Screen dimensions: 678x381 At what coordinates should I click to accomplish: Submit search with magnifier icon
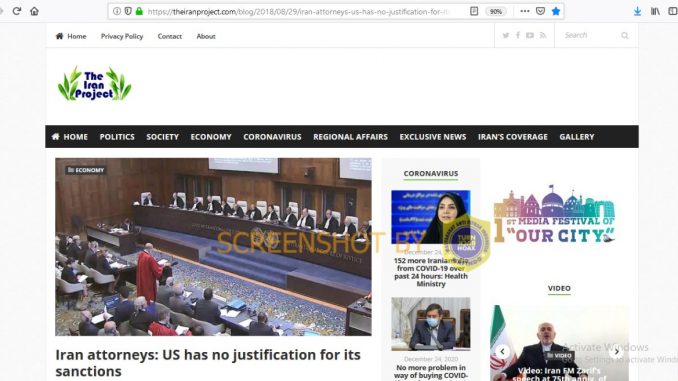(624, 35)
